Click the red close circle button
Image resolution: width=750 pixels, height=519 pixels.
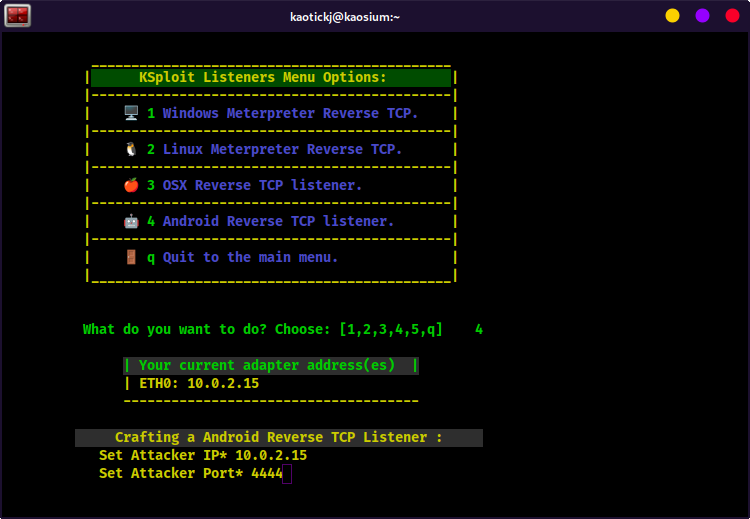[x=732, y=16]
